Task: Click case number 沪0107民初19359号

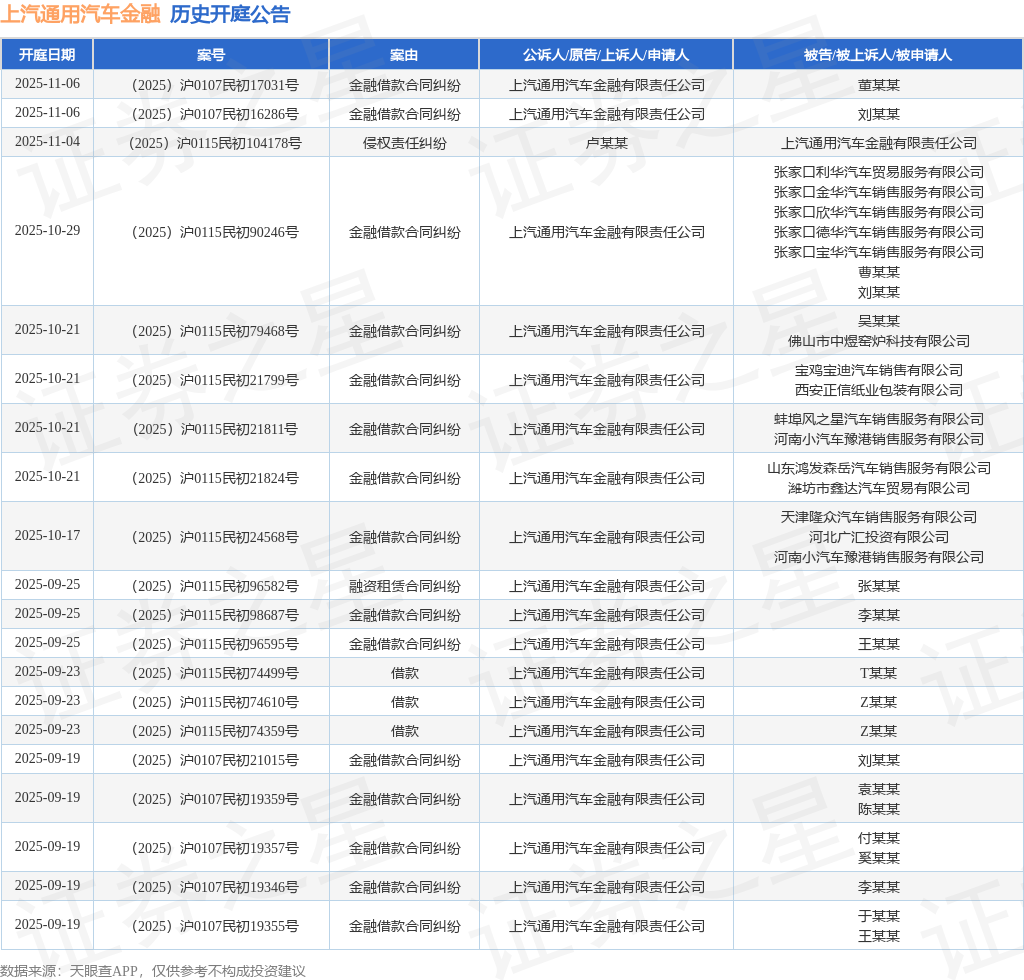Action: (x=215, y=798)
